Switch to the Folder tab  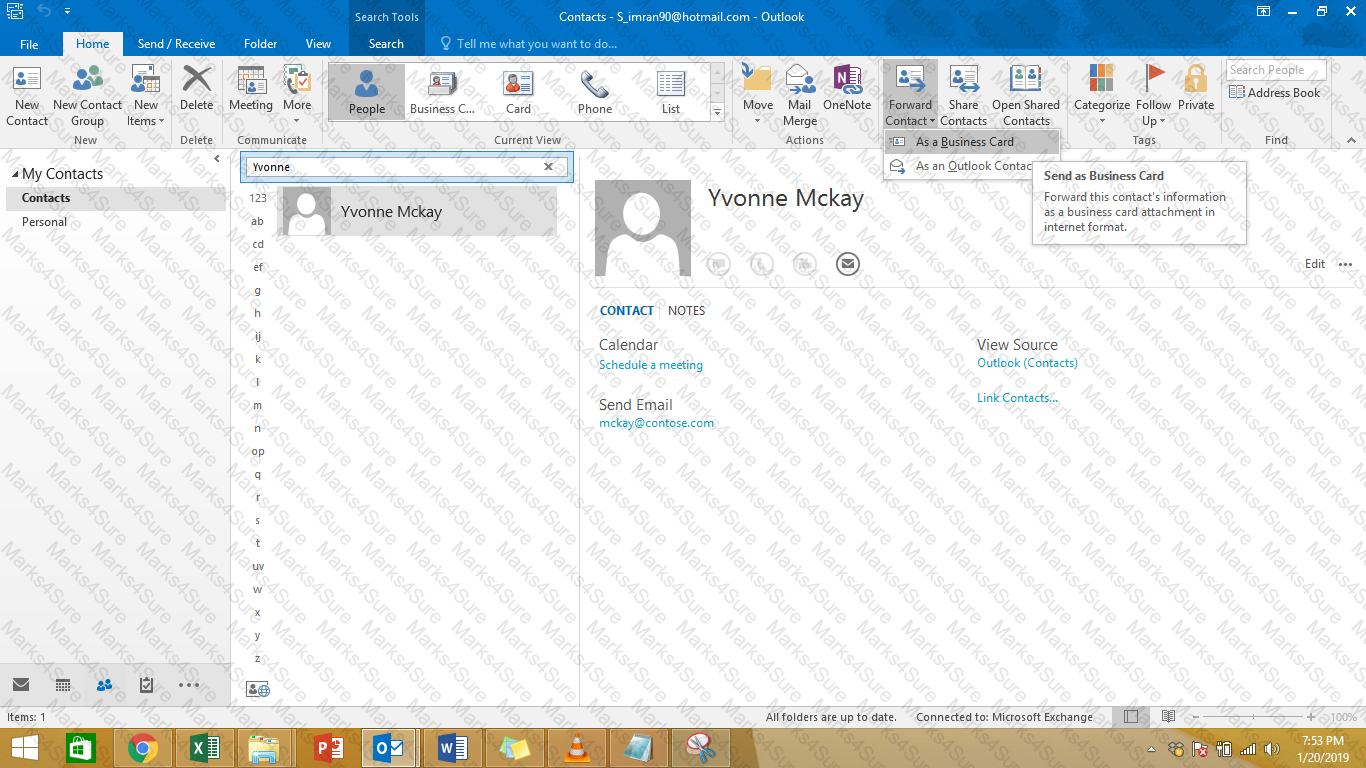pos(261,44)
